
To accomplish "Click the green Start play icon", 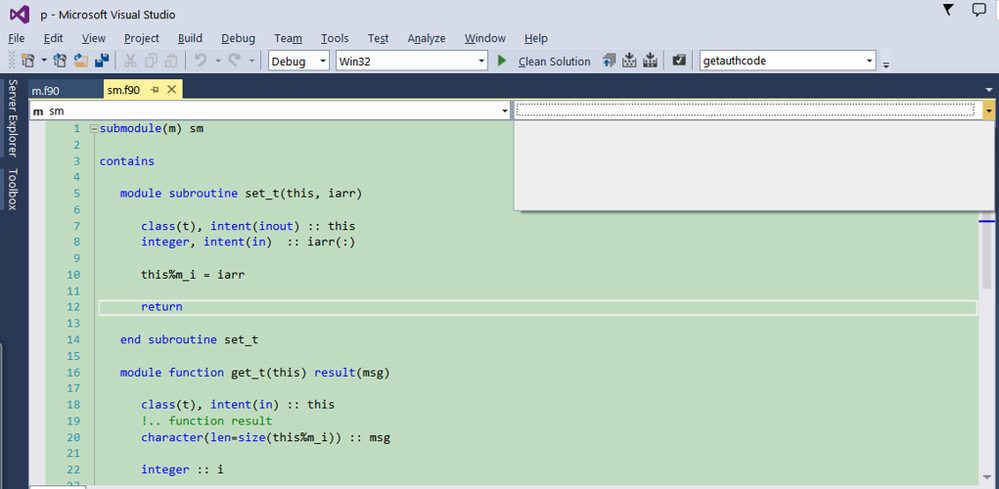I will 502,60.
